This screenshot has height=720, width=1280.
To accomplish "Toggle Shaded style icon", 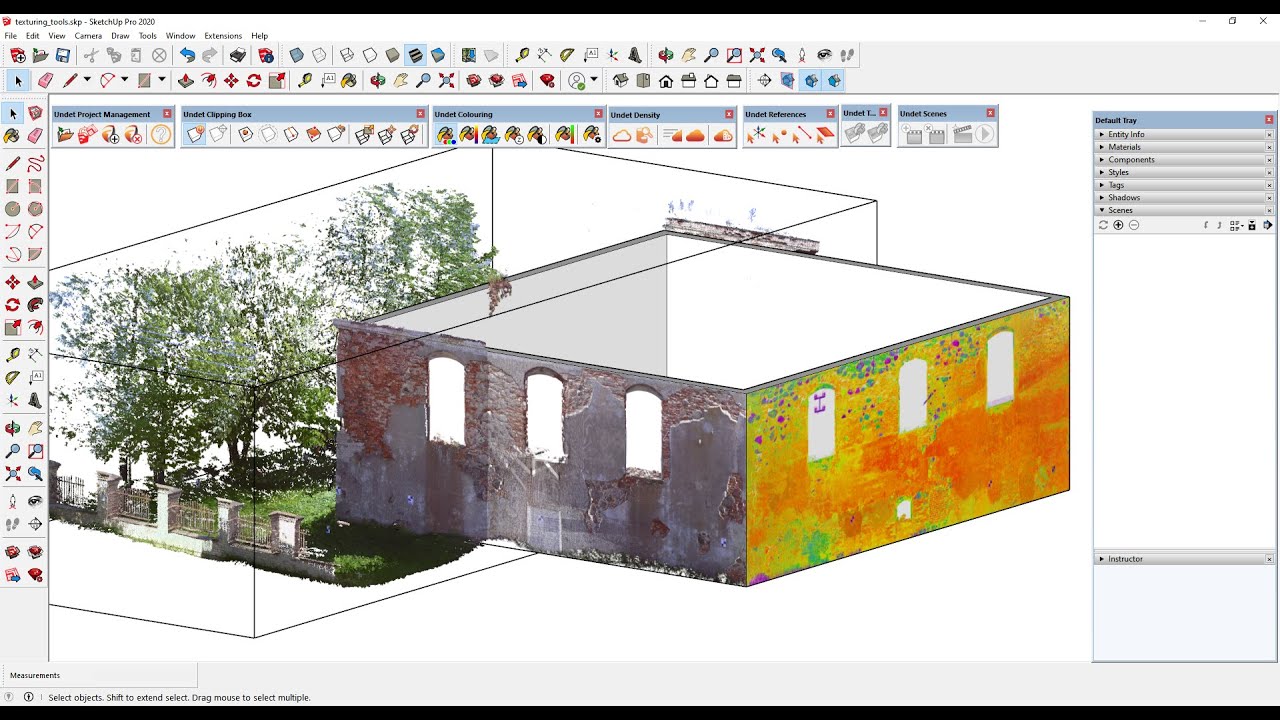I will click(392, 55).
